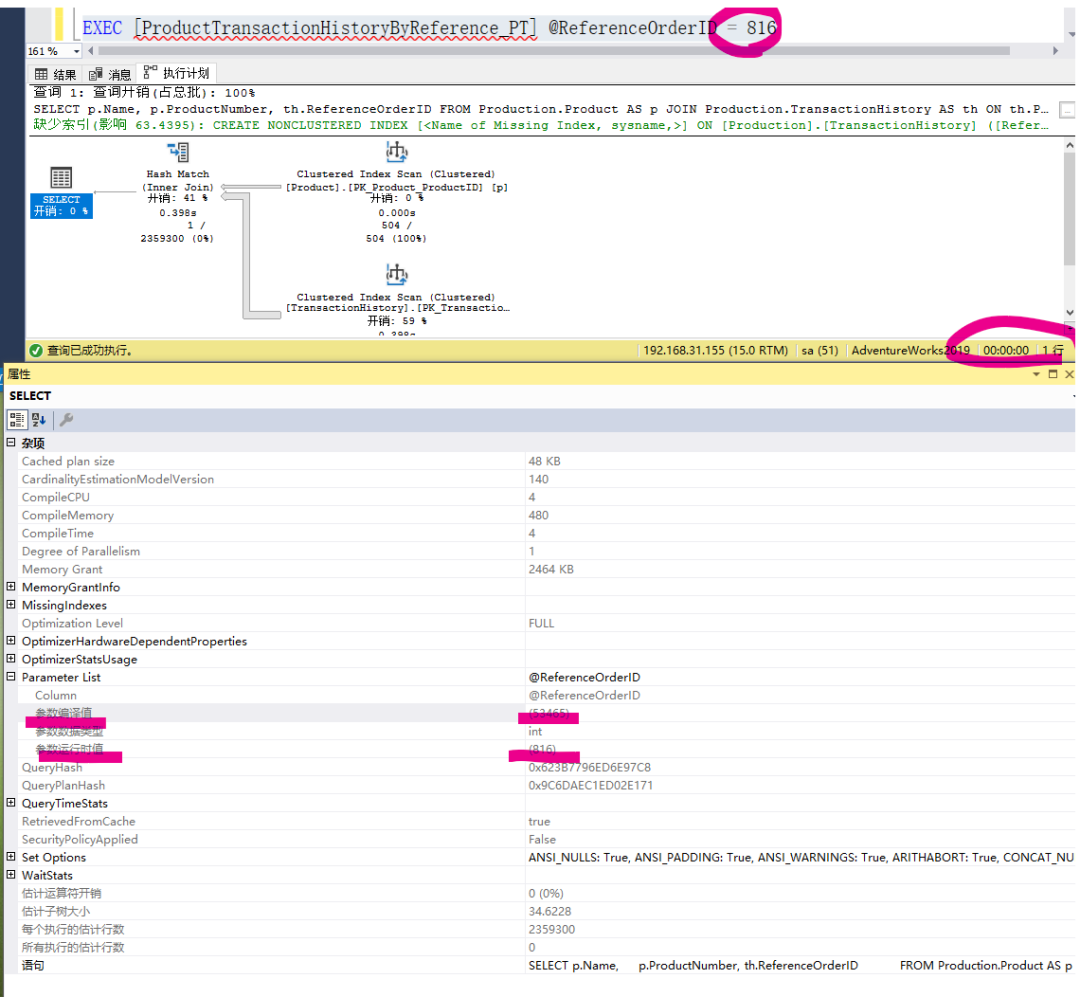The image size is (1080, 997).
Task: Select the Memory Grant property row
Action: (x=540, y=569)
